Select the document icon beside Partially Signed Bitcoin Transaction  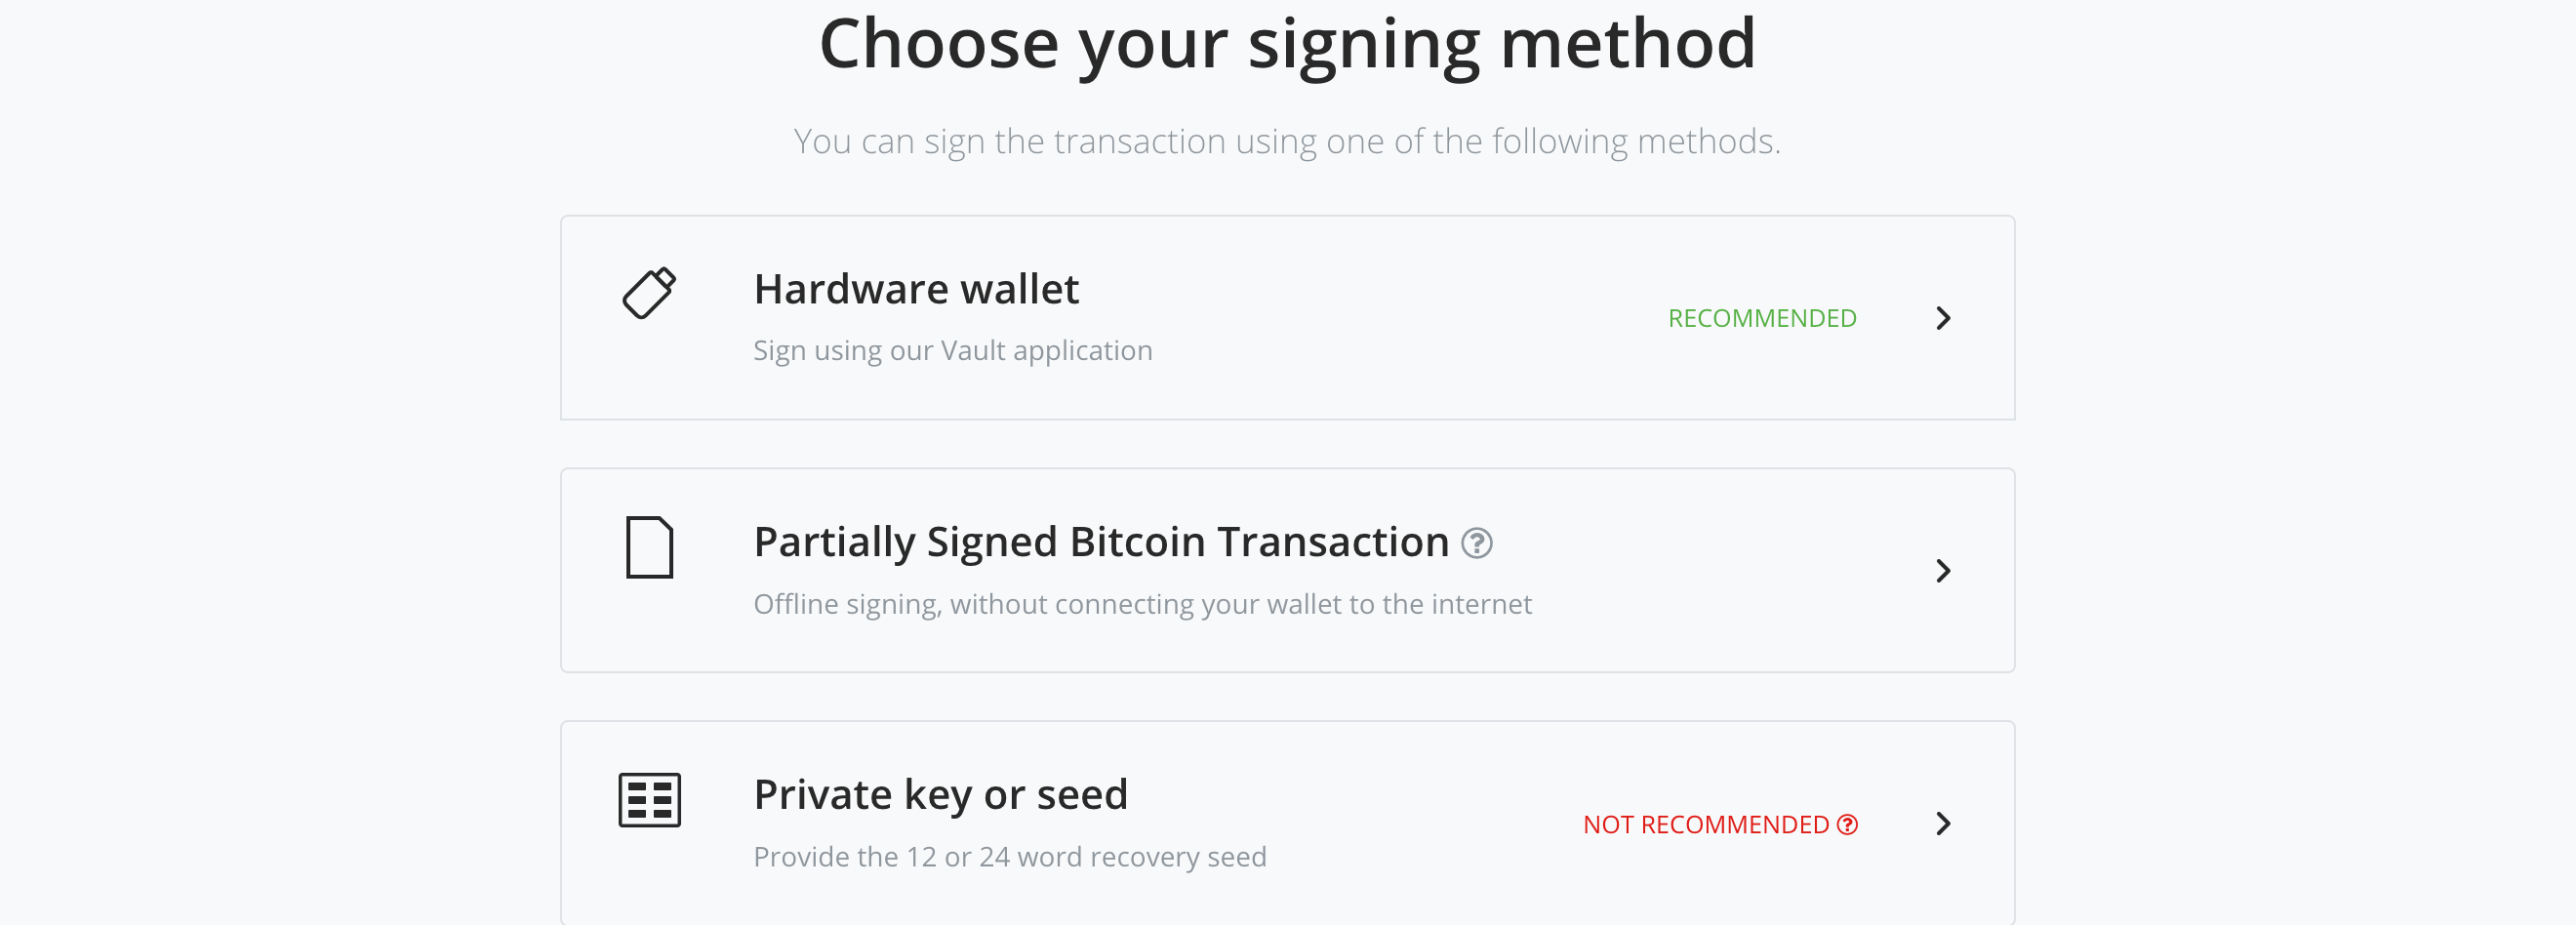(x=650, y=548)
